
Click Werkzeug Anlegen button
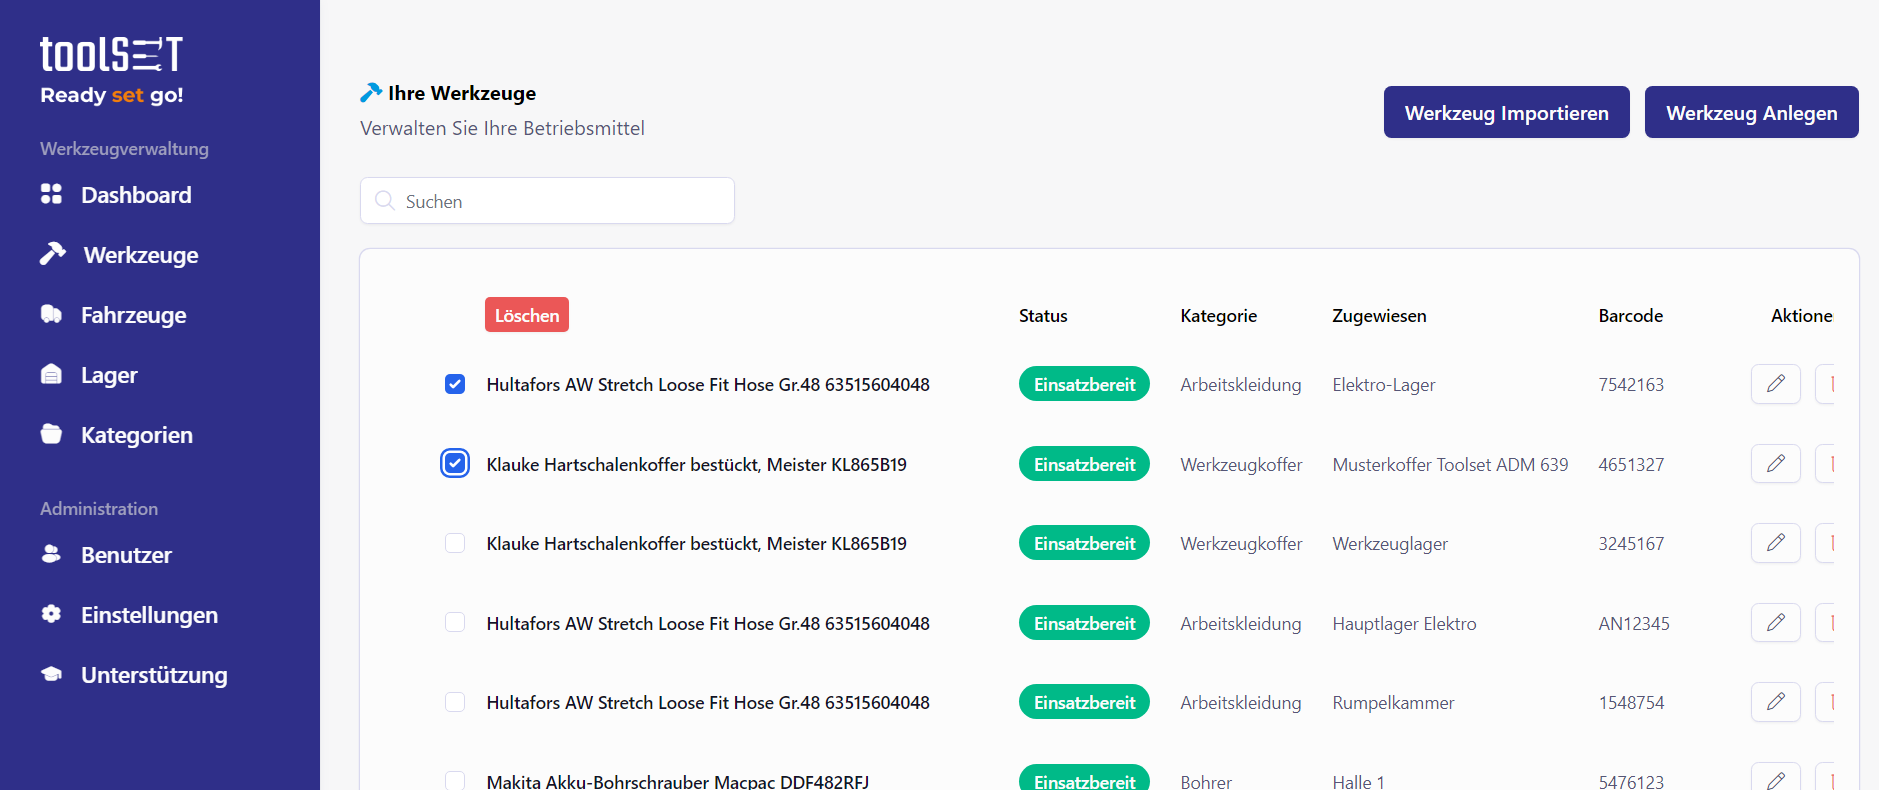(1752, 112)
